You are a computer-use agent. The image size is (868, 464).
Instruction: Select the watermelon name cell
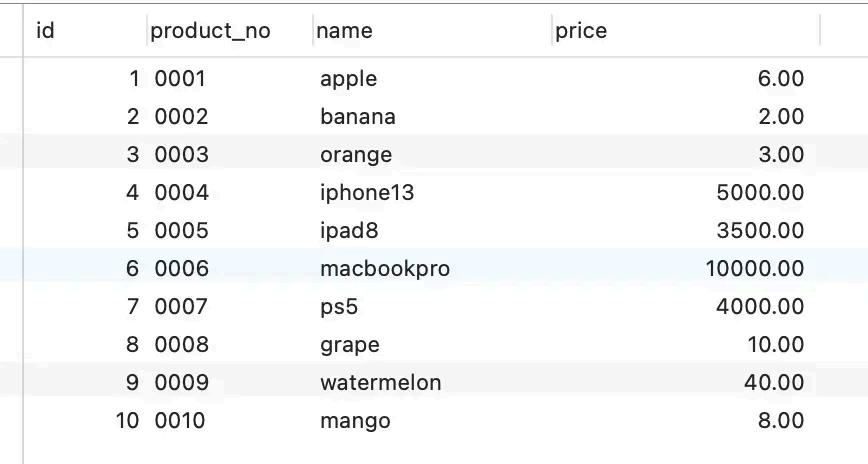(x=380, y=383)
